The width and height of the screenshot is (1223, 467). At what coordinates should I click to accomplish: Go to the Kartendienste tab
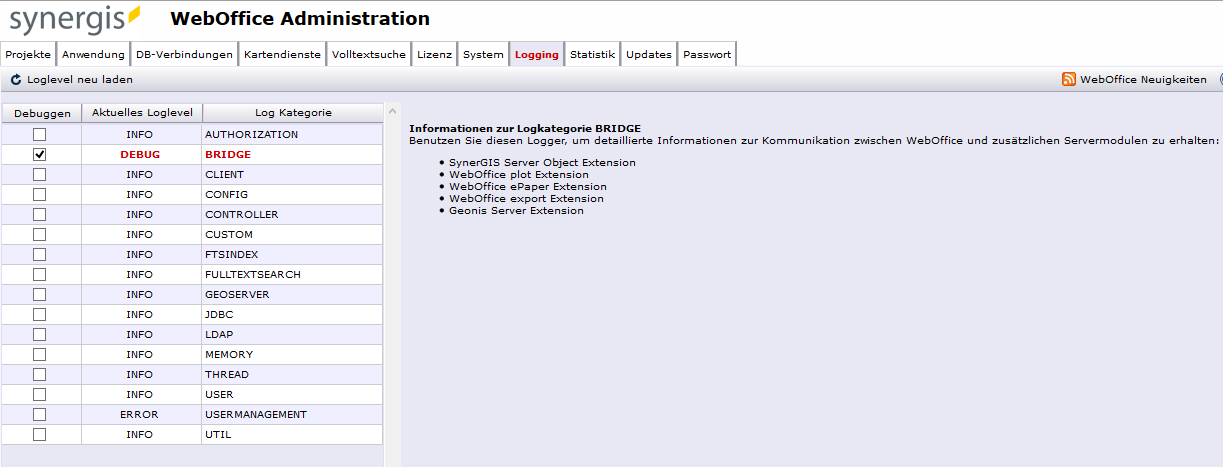click(282, 55)
